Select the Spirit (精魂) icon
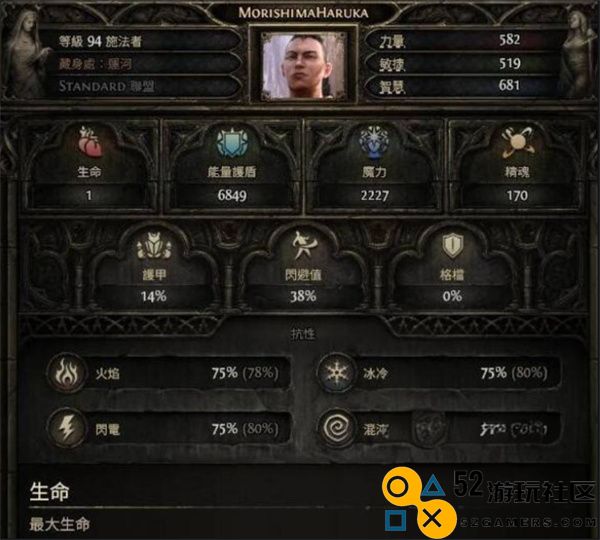 tap(517, 142)
